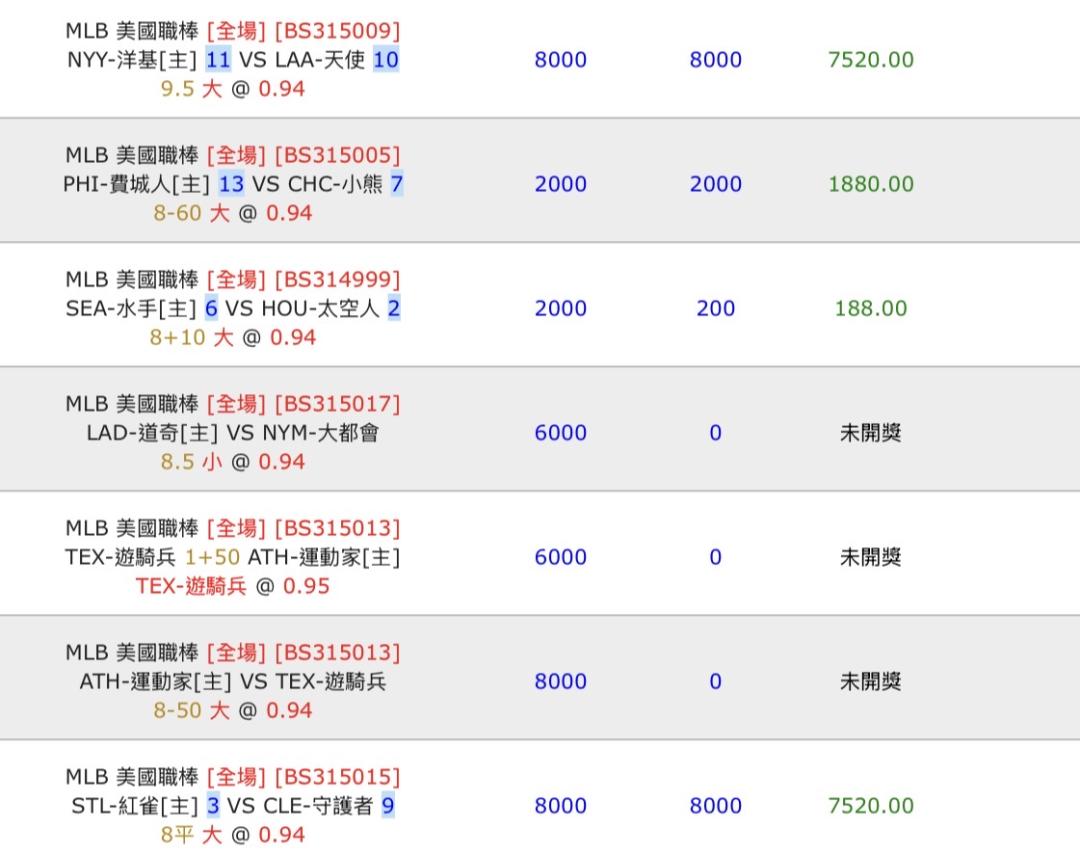Click the 1880.00 payout amount
The image size is (1080, 854).
click(x=870, y=184)
